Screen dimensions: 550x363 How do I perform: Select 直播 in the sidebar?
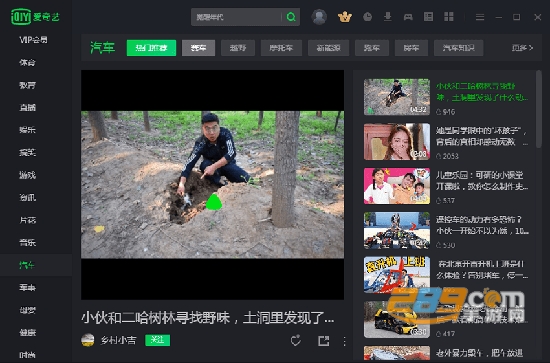pyautogui.click(x=27, y=107)
